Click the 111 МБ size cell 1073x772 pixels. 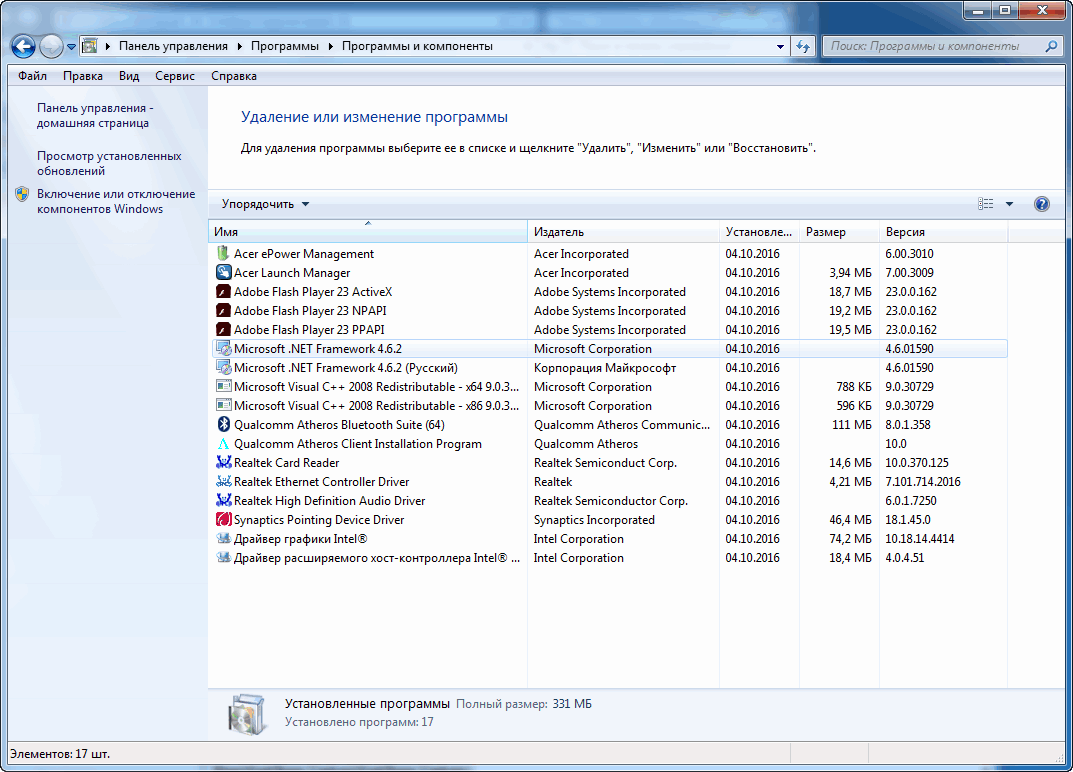pos(852,425)
